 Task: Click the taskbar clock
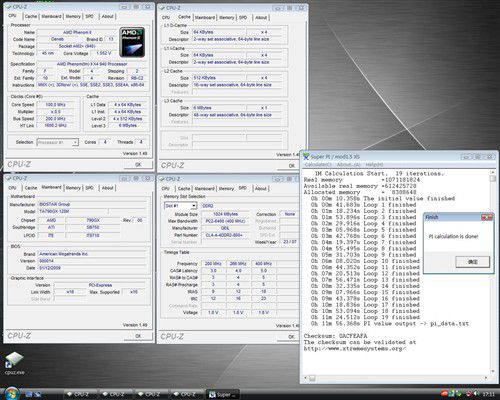[x=488, y=394]
